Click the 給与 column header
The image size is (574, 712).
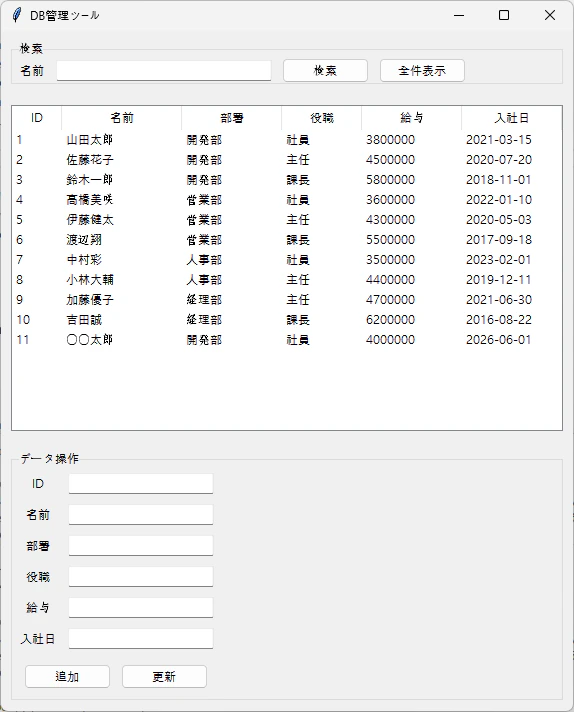[x=411, y=118]
